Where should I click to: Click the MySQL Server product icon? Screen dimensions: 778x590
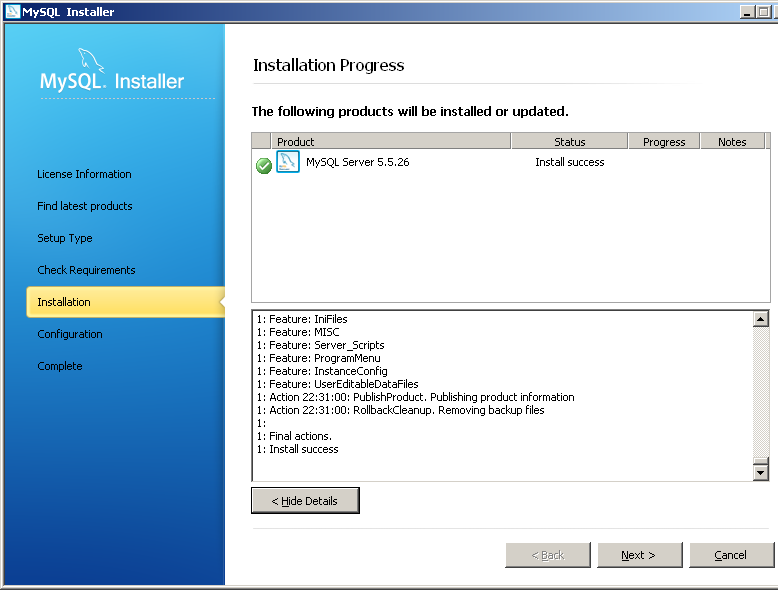(x=288, y=162)
